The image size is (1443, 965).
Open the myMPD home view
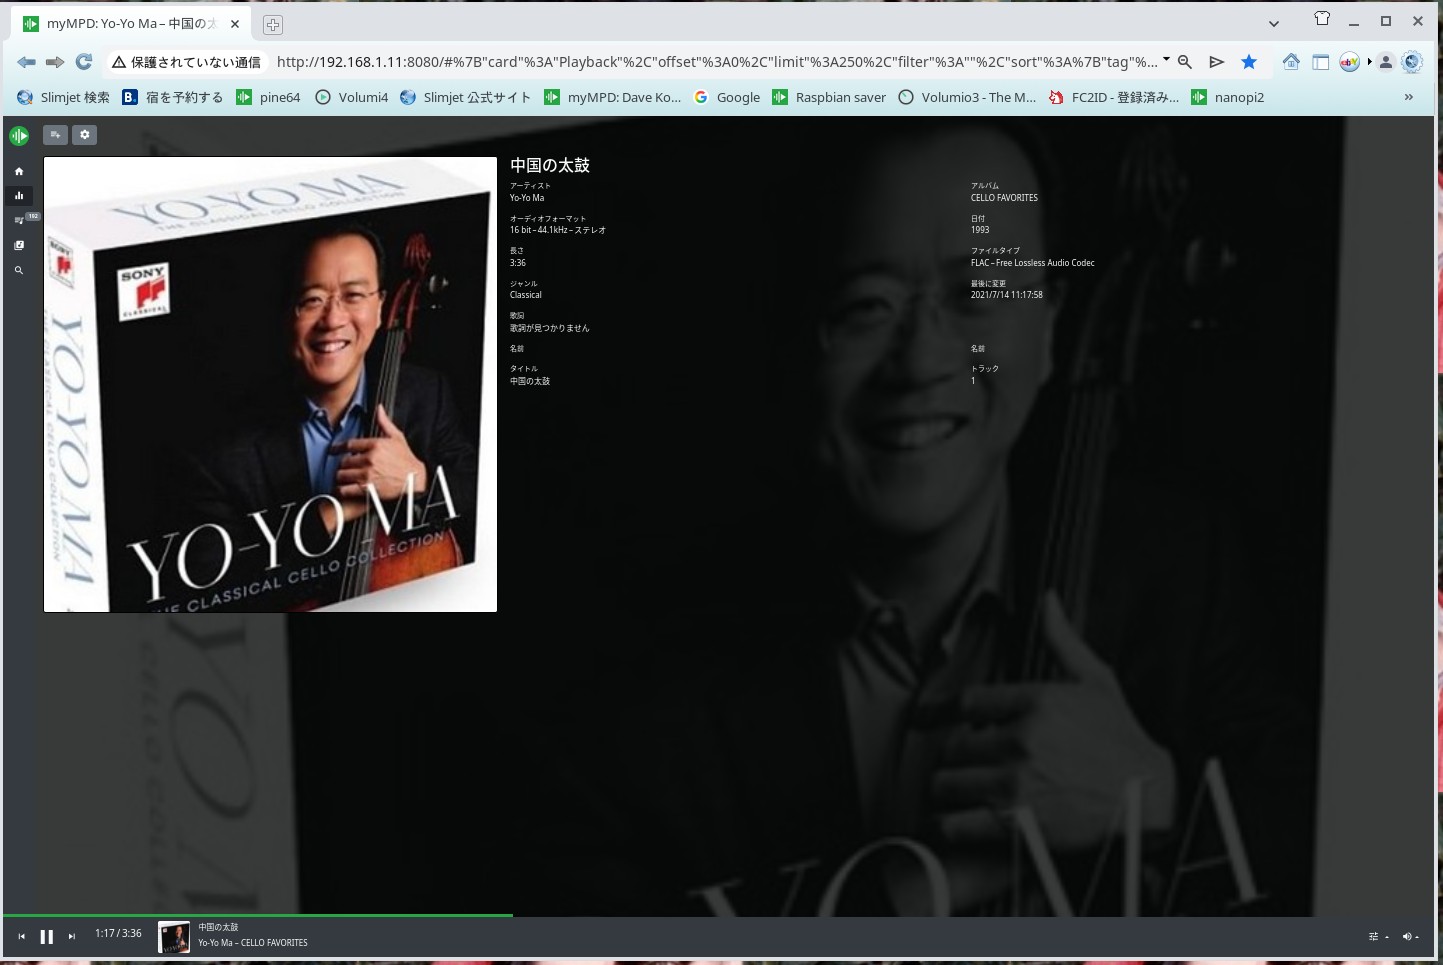pyautogui.click(x=19, y=171)
